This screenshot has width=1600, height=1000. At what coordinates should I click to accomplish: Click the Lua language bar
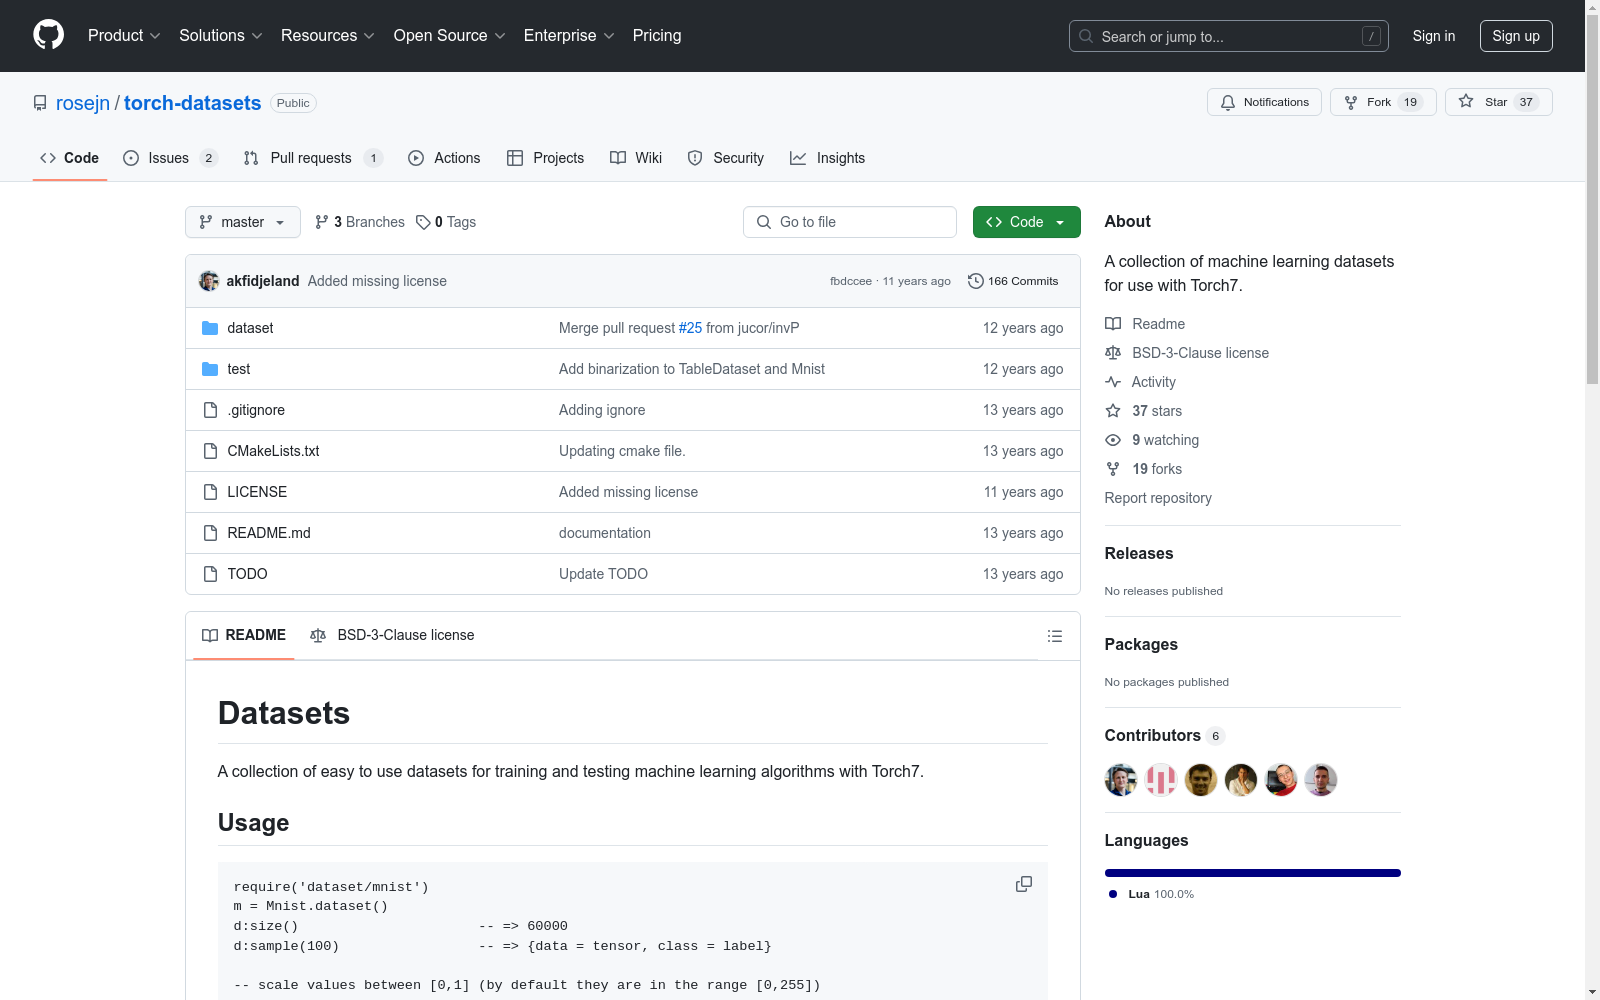(x=1252, y=873)
